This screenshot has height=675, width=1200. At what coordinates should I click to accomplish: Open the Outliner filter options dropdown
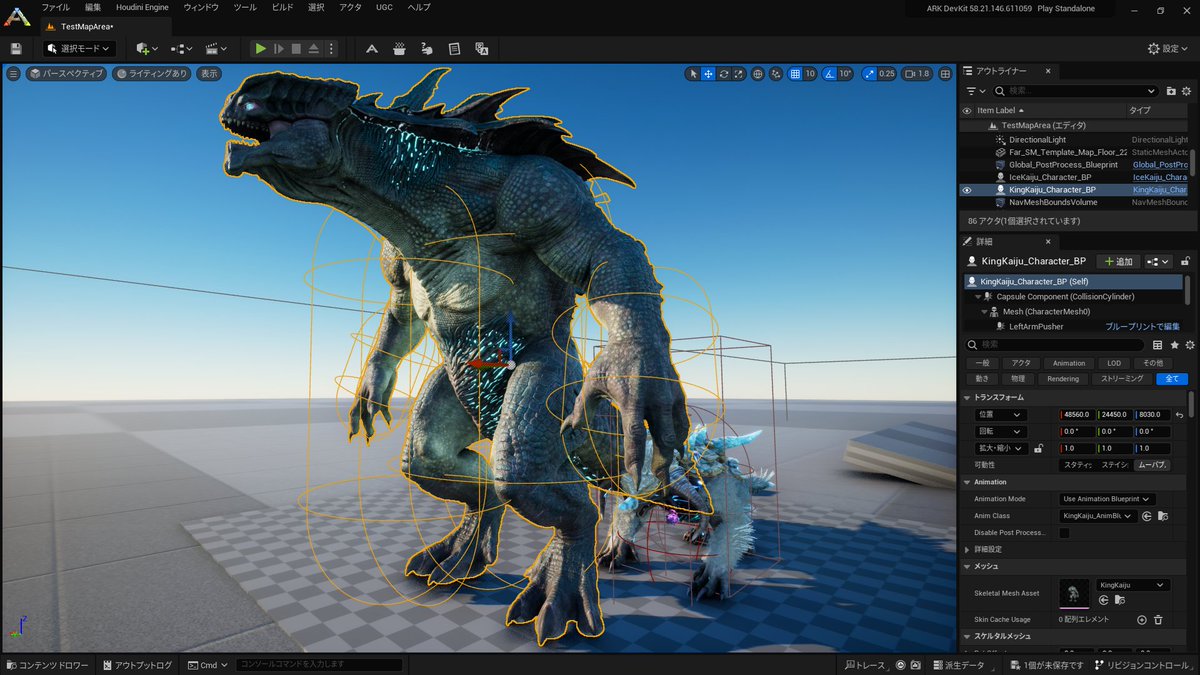click(x=975, y=91)
